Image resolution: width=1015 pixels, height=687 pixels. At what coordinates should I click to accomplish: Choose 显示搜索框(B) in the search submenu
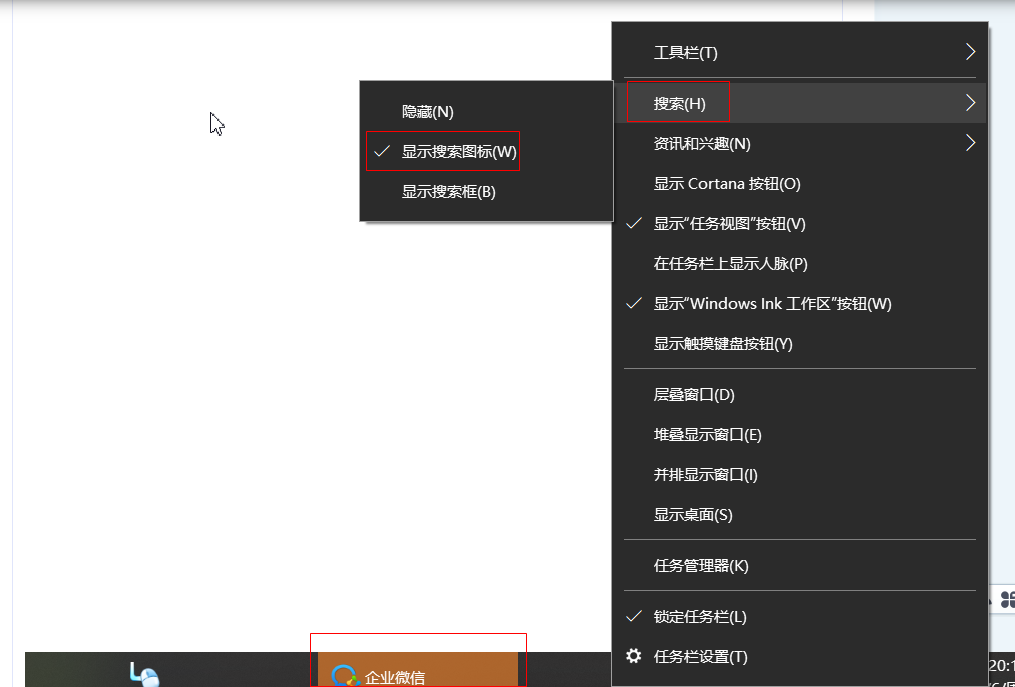click(x=448, y=192)
